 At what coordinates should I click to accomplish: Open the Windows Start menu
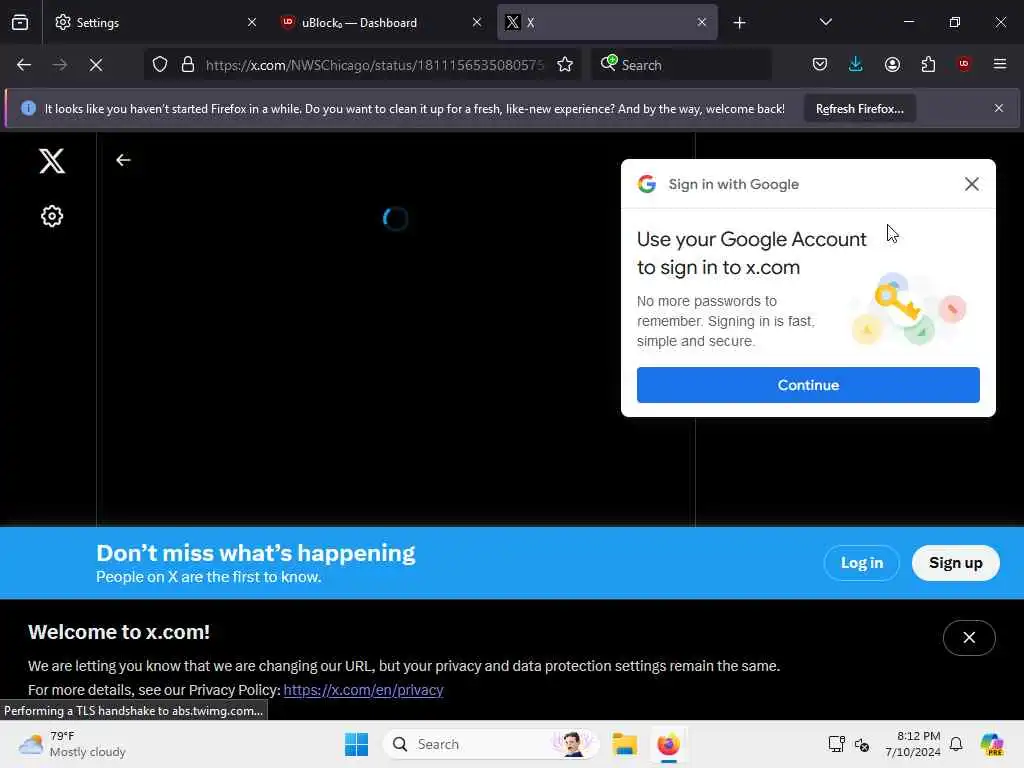(x=356, y=744)
